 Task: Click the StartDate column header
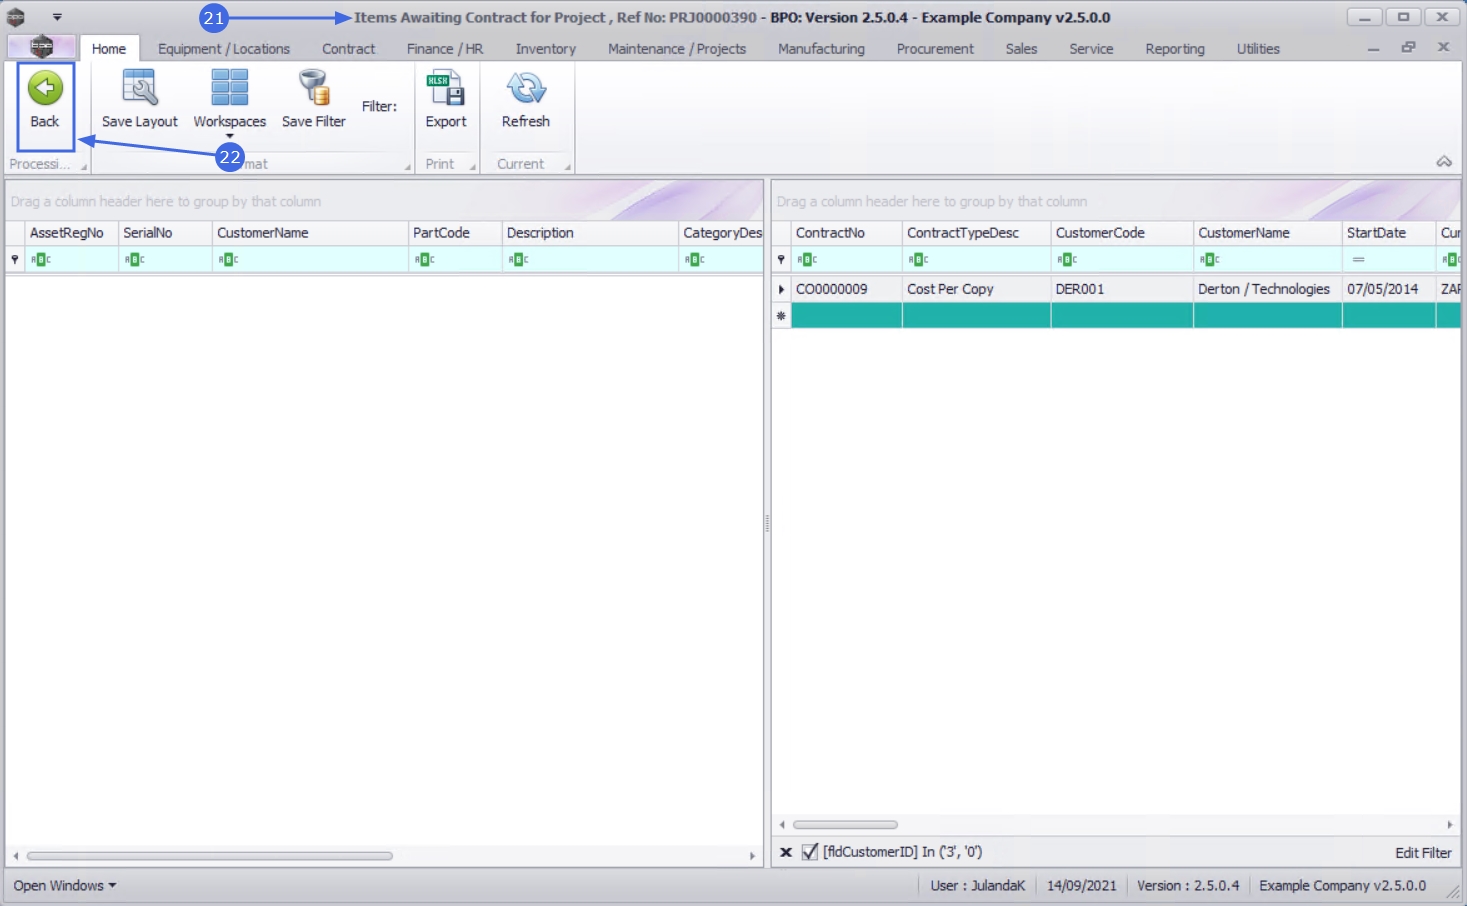tap(1390, 233)
